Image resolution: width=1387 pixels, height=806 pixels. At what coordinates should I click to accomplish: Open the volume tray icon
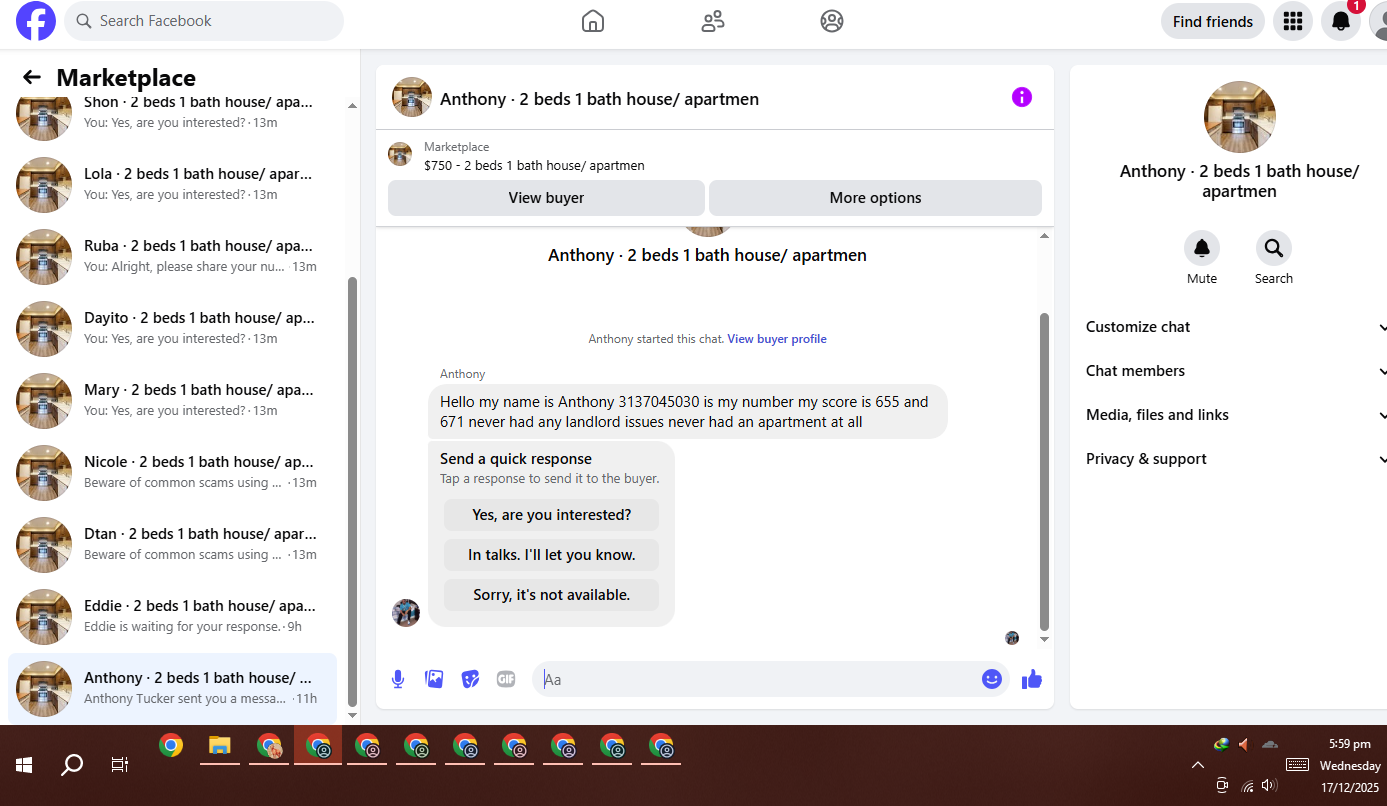coord(1270,785)
